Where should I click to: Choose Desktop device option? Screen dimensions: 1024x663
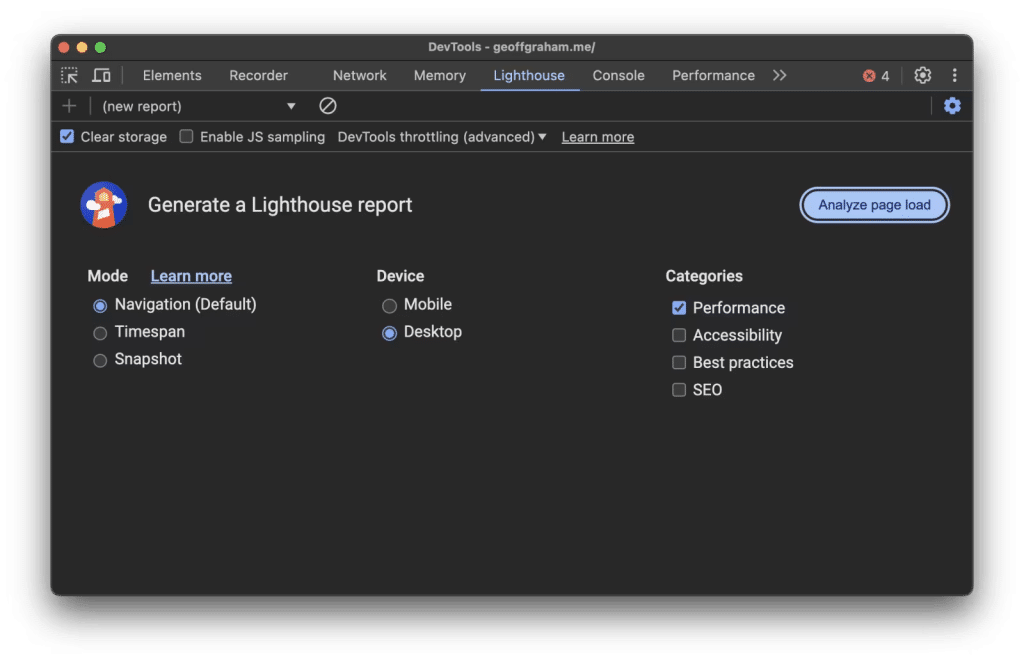[389, 333]
